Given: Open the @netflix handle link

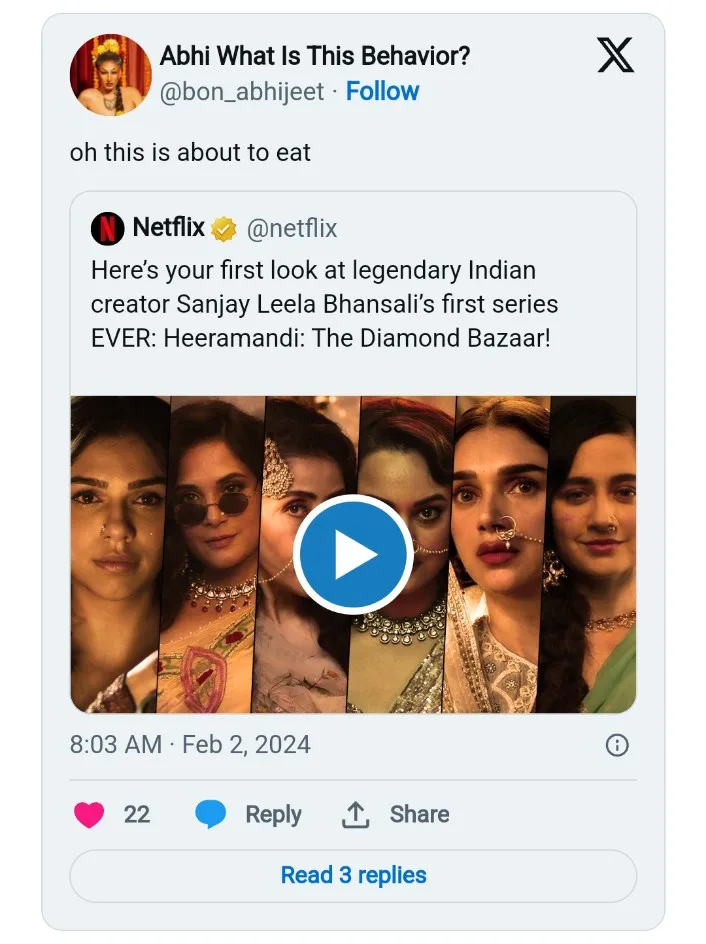Looking at the screenshot, I should (x=292, y=229).
